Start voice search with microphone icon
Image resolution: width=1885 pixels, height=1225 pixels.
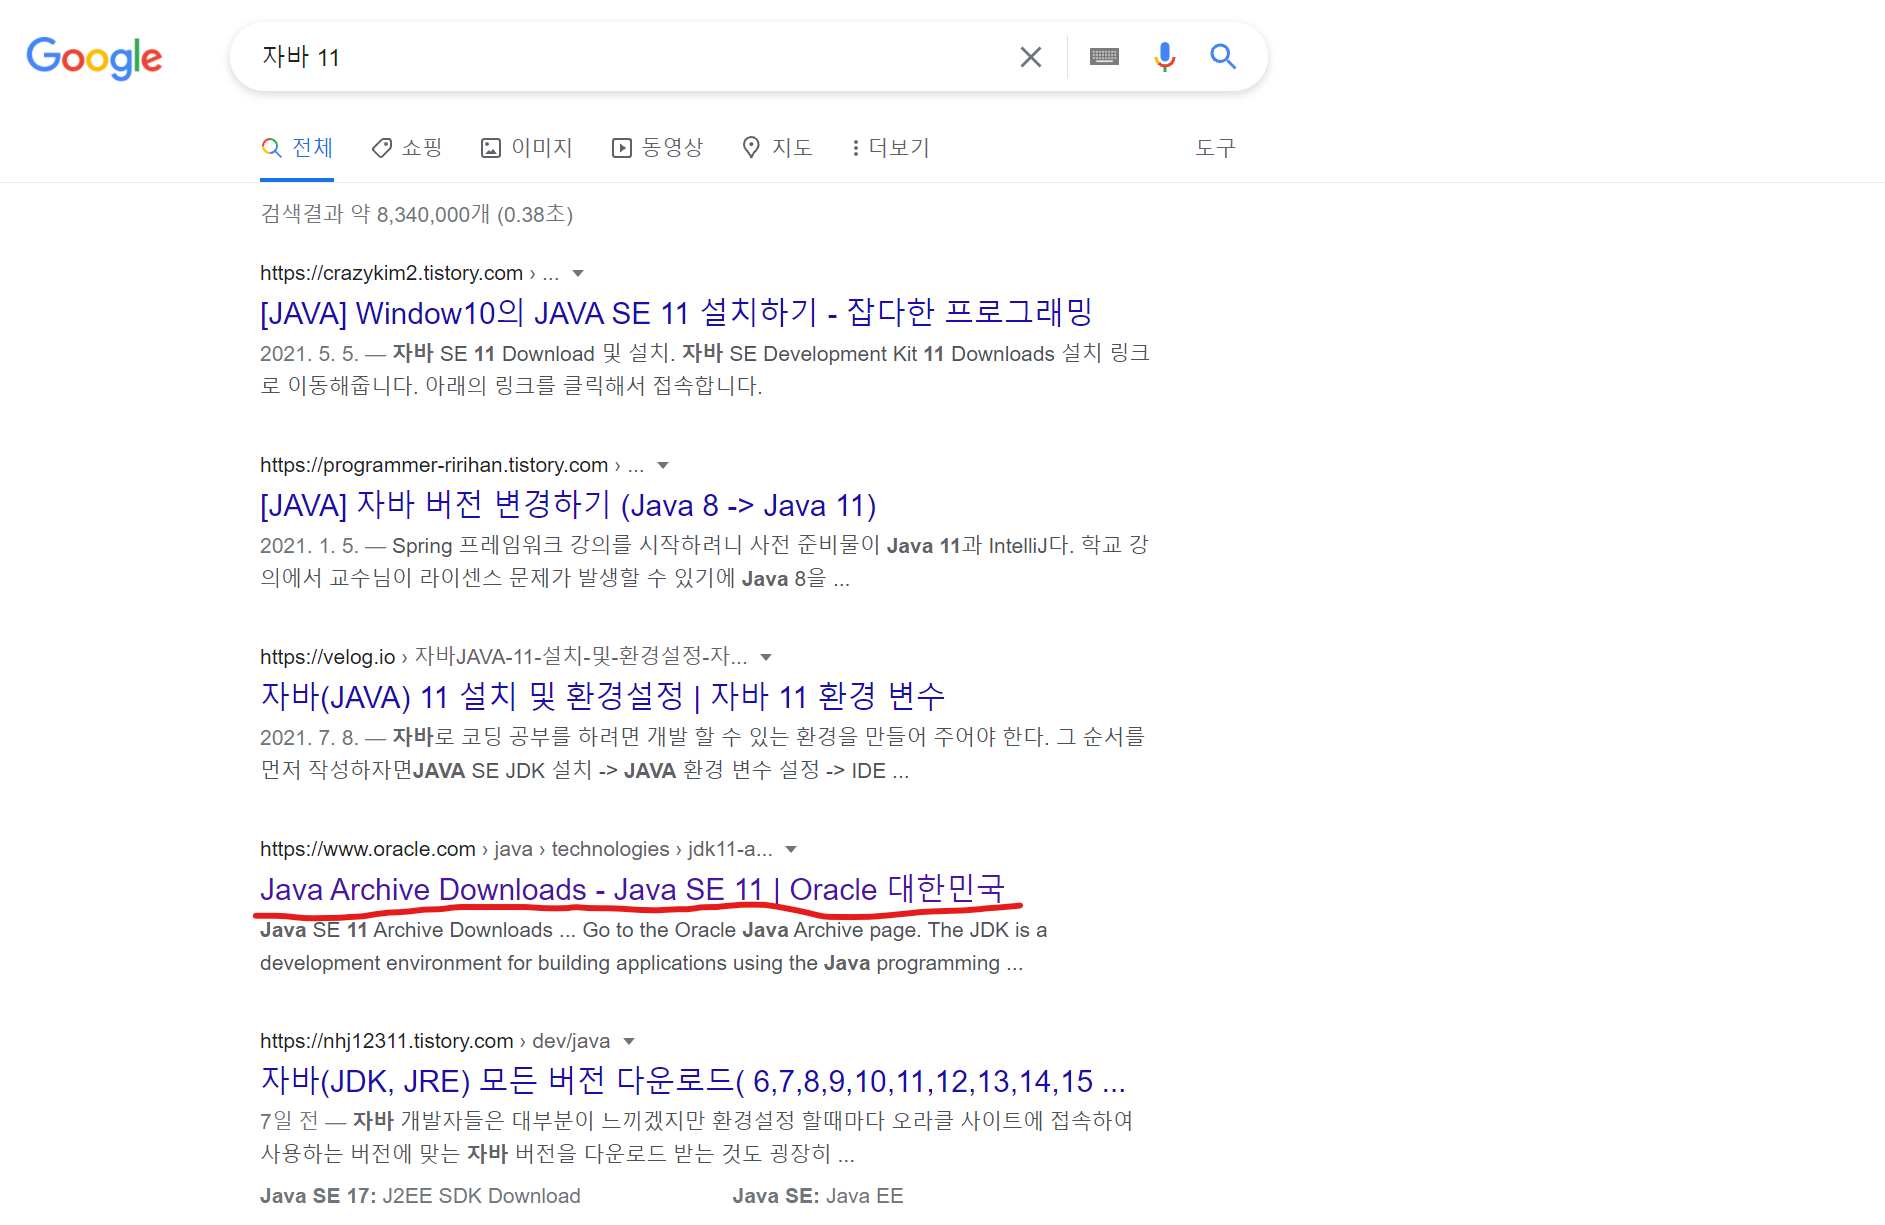coord(1164,57)
